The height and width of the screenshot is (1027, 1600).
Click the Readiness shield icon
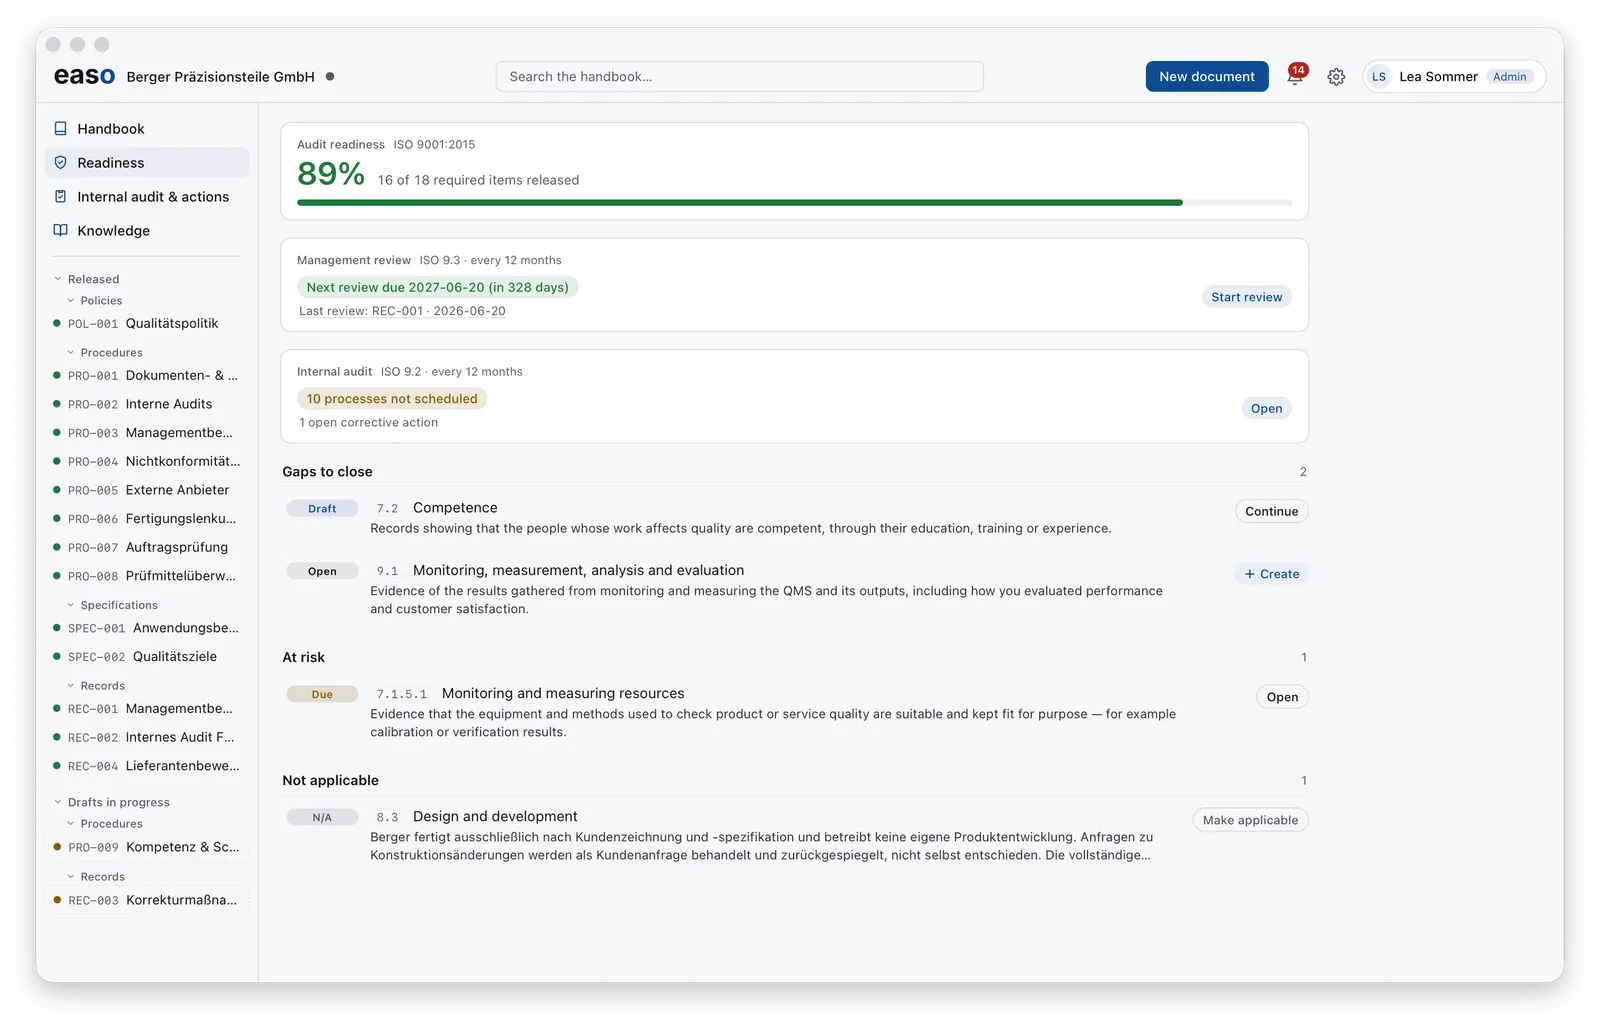60,163
